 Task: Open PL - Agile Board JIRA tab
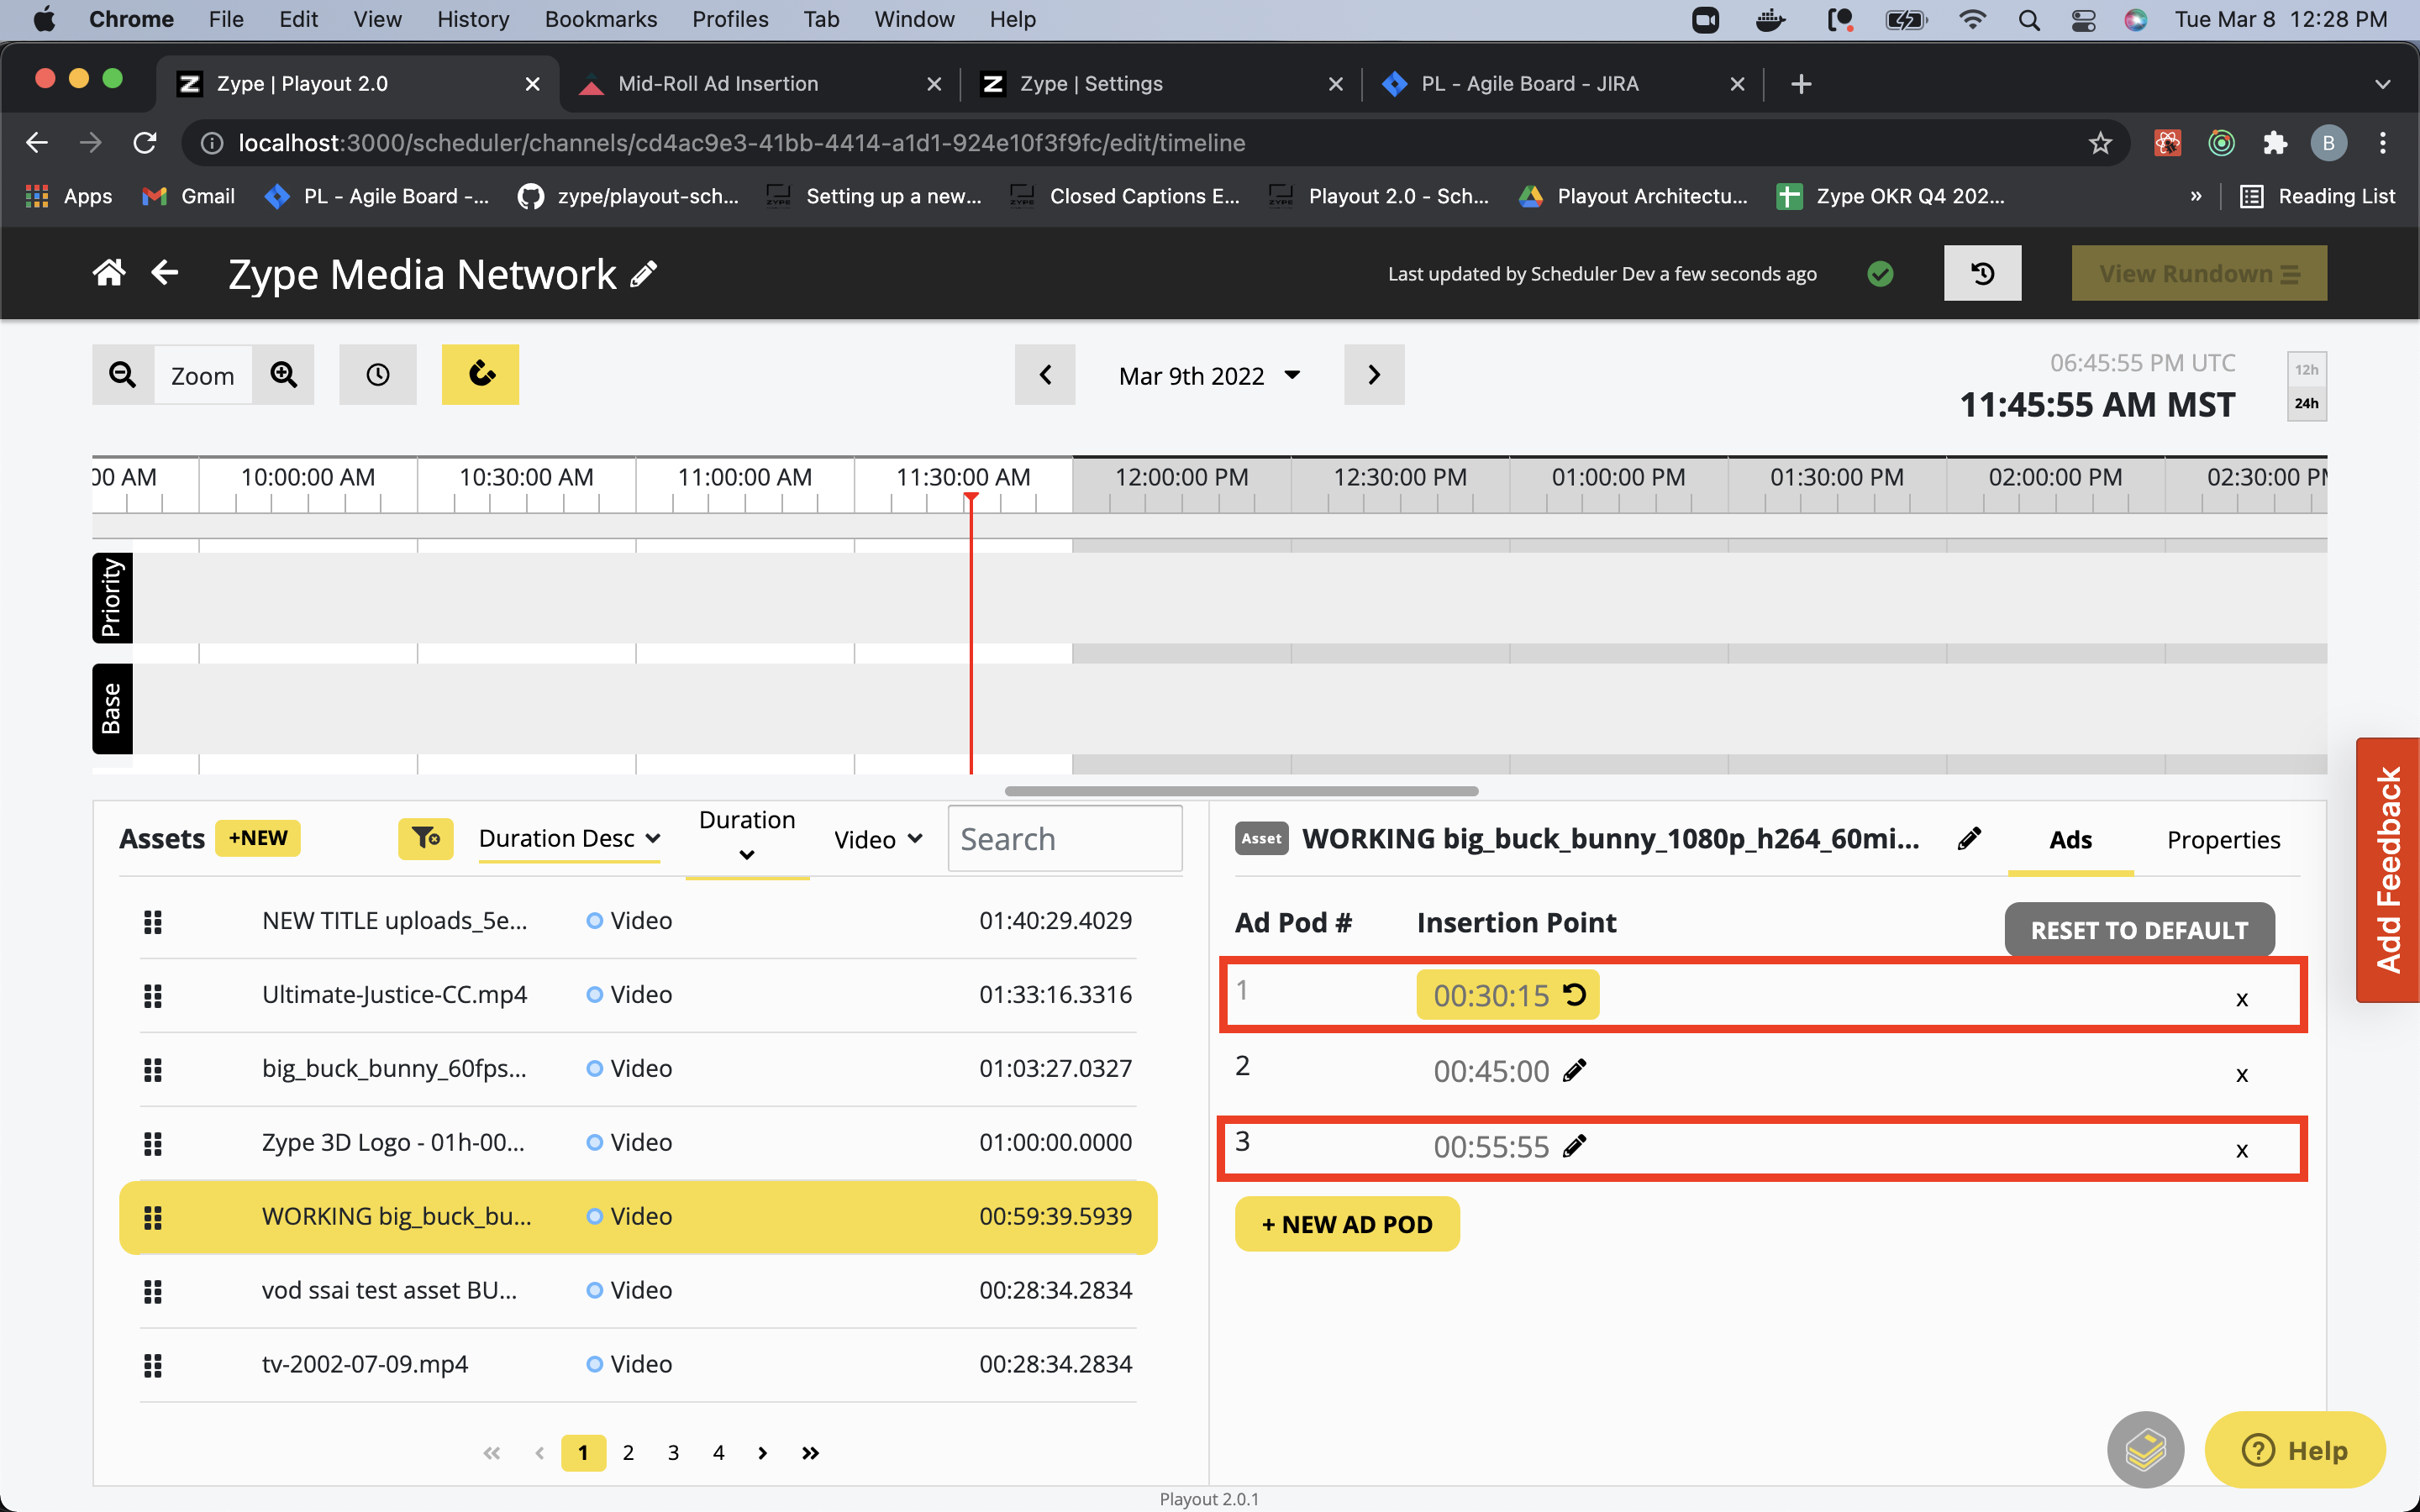[1562, 84]
